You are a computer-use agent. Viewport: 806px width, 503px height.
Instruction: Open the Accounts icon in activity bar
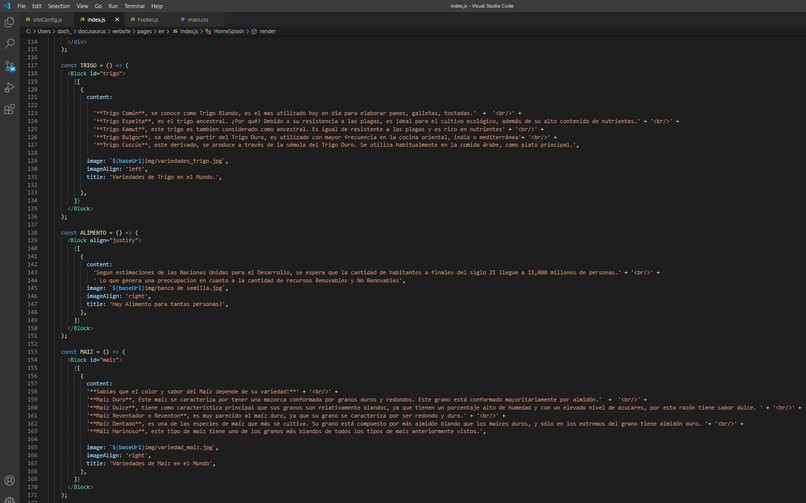click(9, 480)
